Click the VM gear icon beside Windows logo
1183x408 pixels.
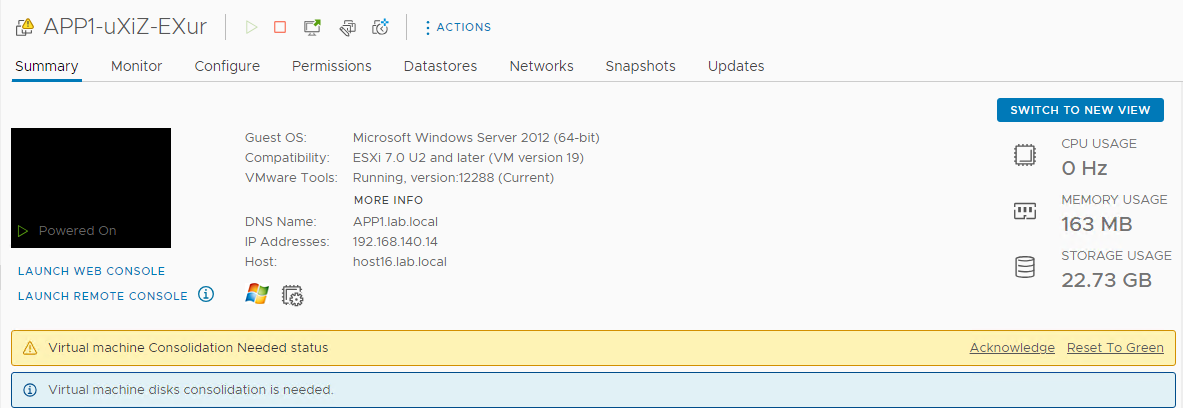tap(293, 295)
